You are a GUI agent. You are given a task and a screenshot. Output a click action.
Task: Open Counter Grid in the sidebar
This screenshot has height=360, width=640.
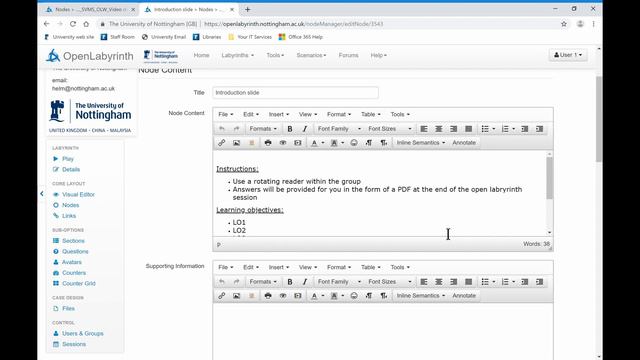pos(79,283)
